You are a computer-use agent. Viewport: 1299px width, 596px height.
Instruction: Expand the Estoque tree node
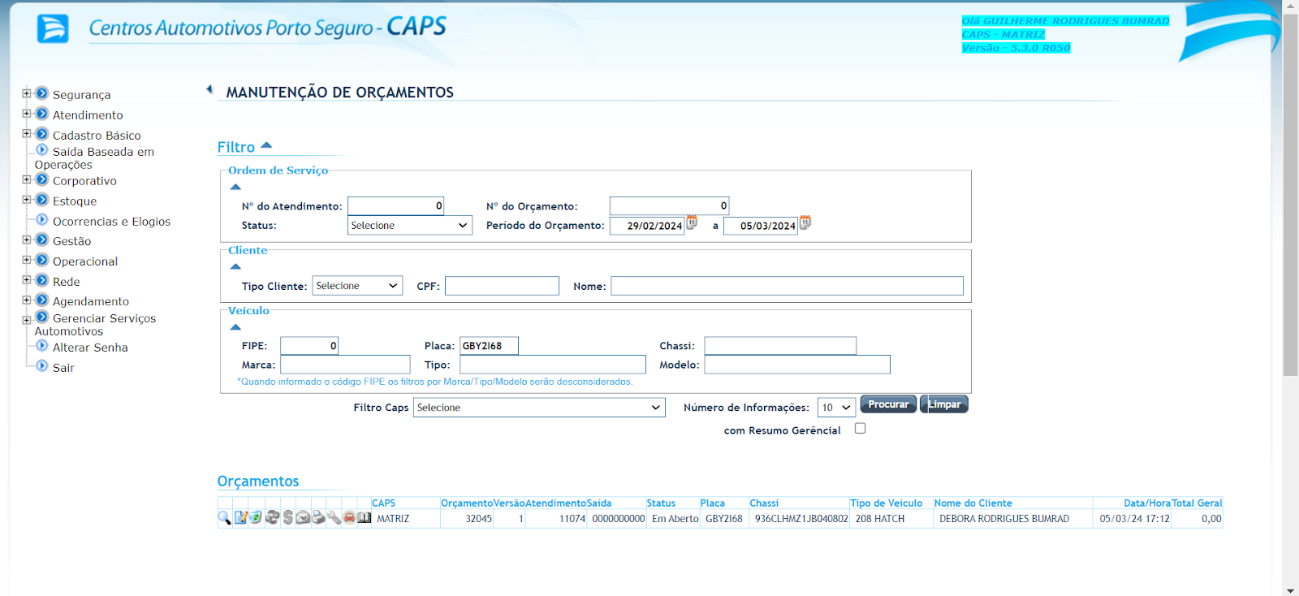27,200
